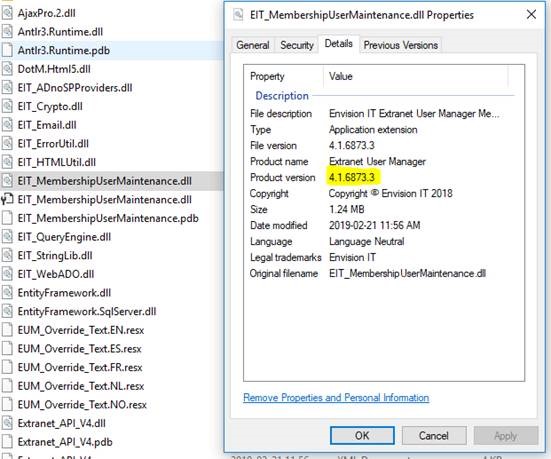Click the Original filename value in details
Screen dimensions: 551x459
point(407,273)
